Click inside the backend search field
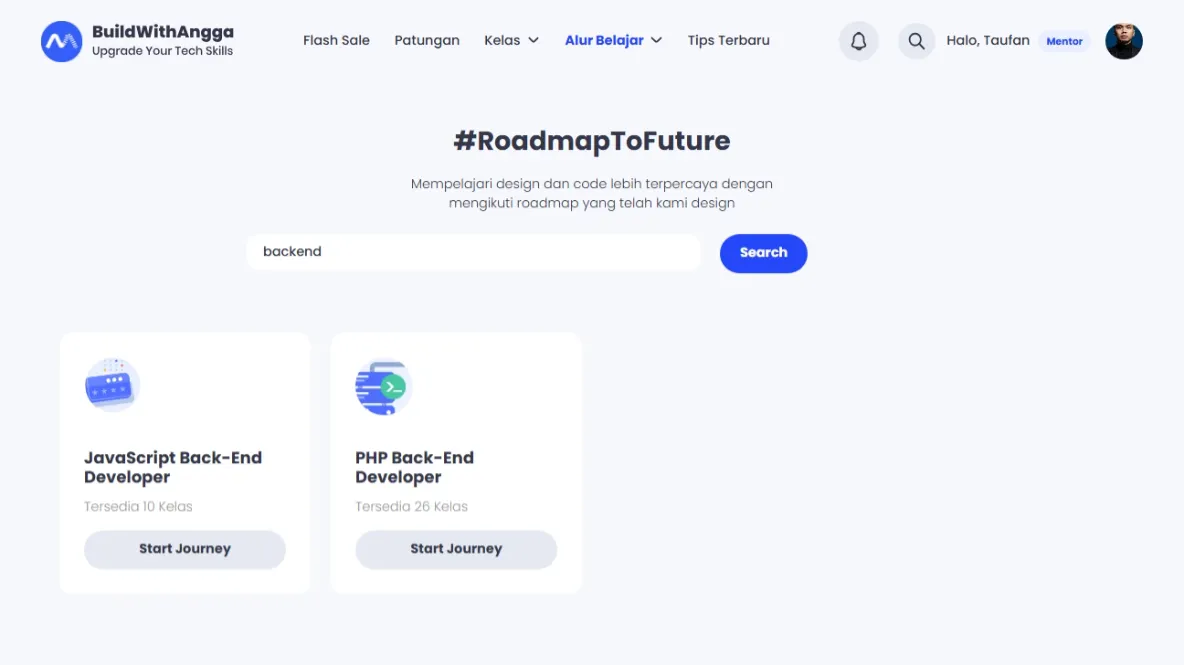The image size is (1184, 665). 473,251
